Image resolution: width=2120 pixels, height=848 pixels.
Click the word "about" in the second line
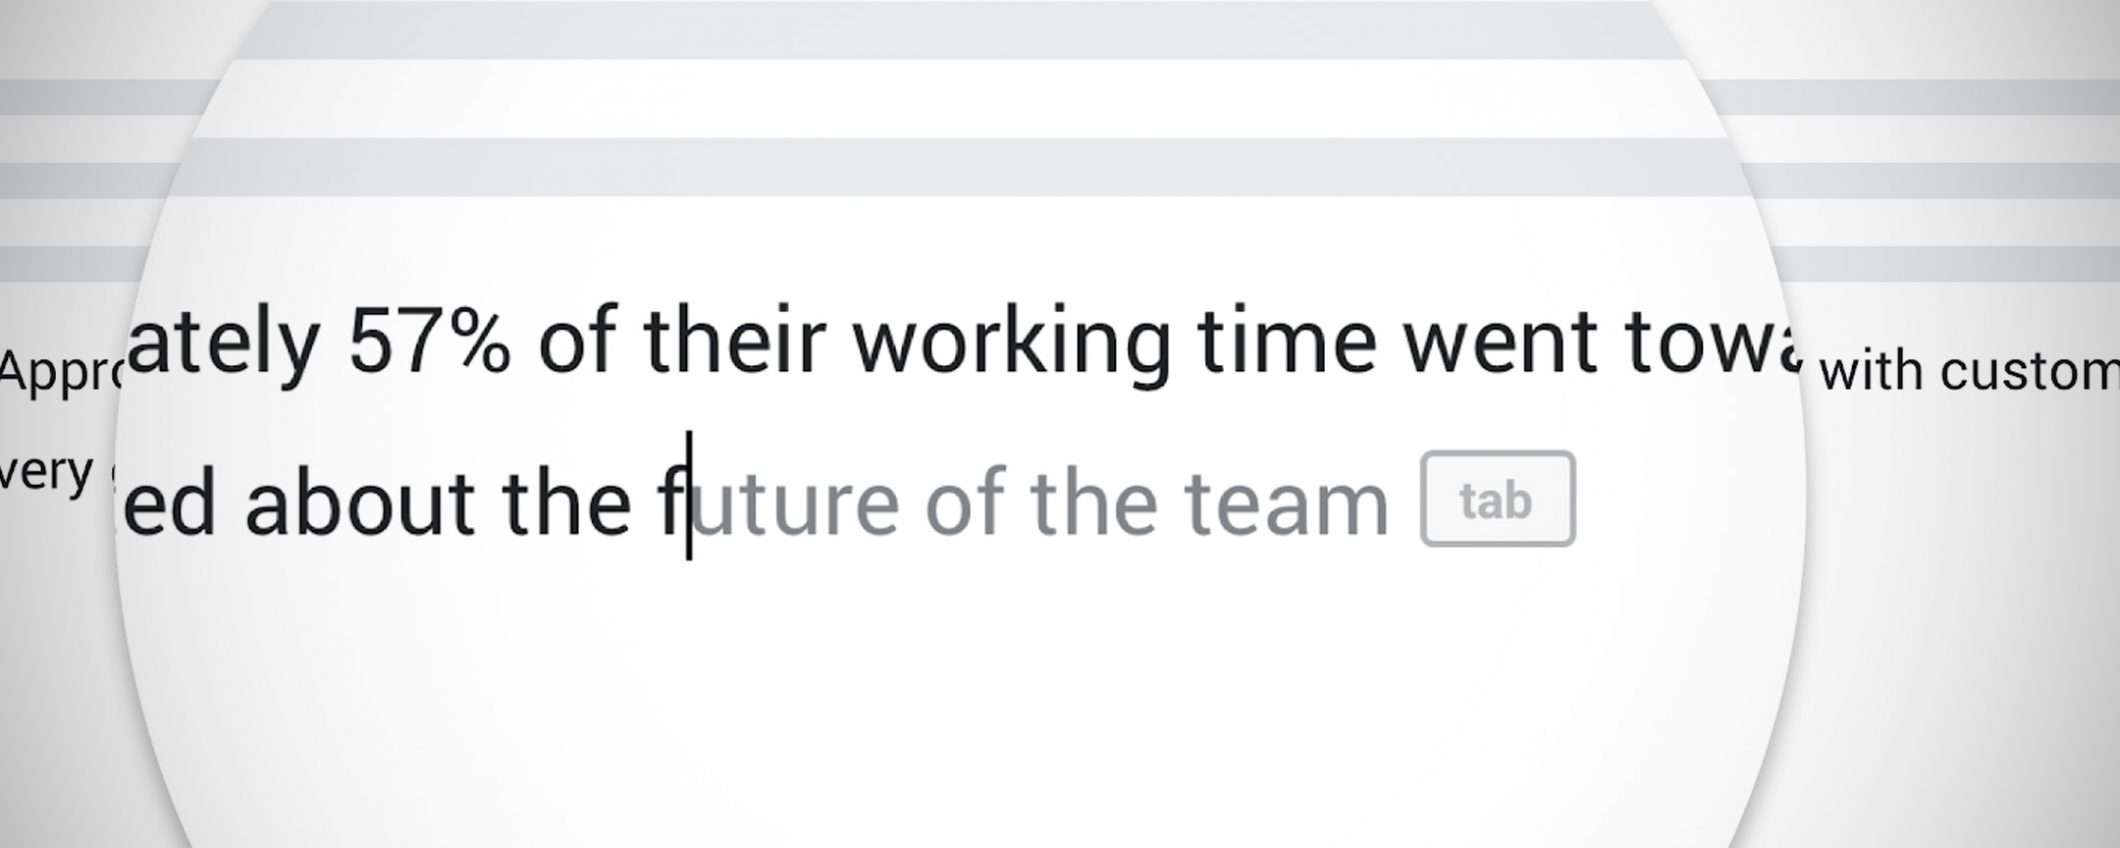point(360,503)
